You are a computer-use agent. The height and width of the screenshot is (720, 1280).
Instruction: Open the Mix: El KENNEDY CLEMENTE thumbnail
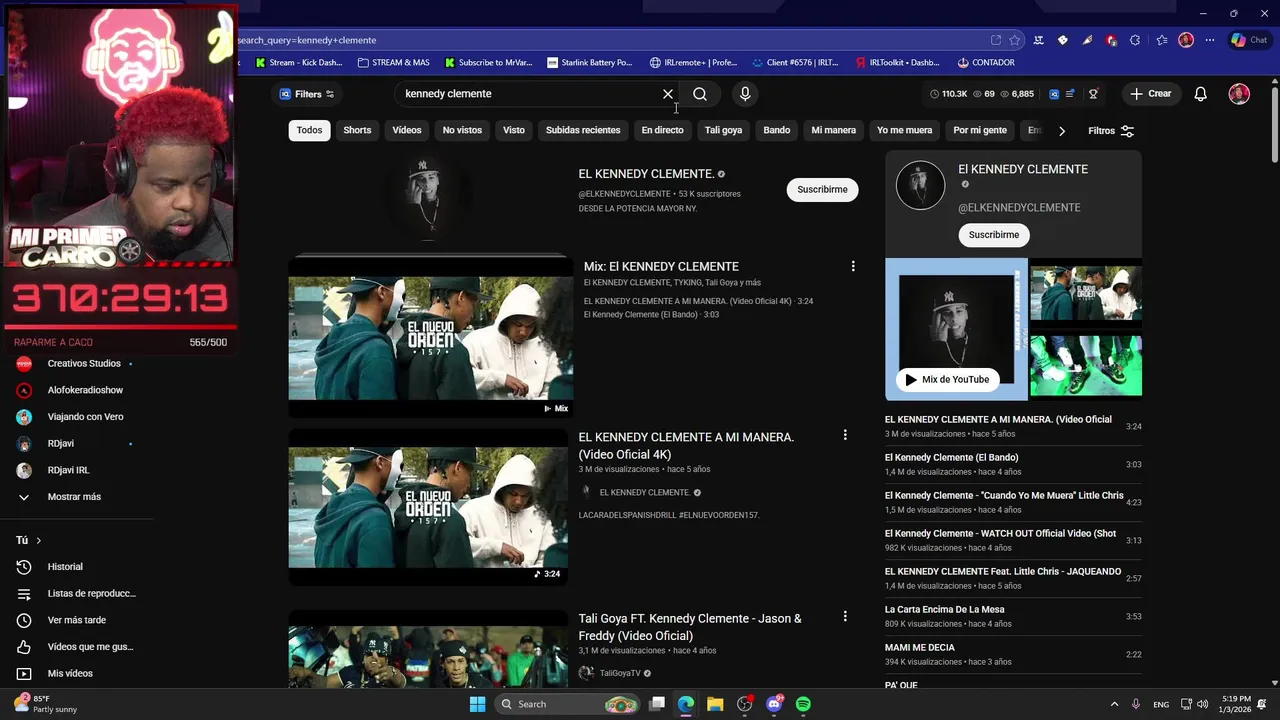tap(431, 337)
